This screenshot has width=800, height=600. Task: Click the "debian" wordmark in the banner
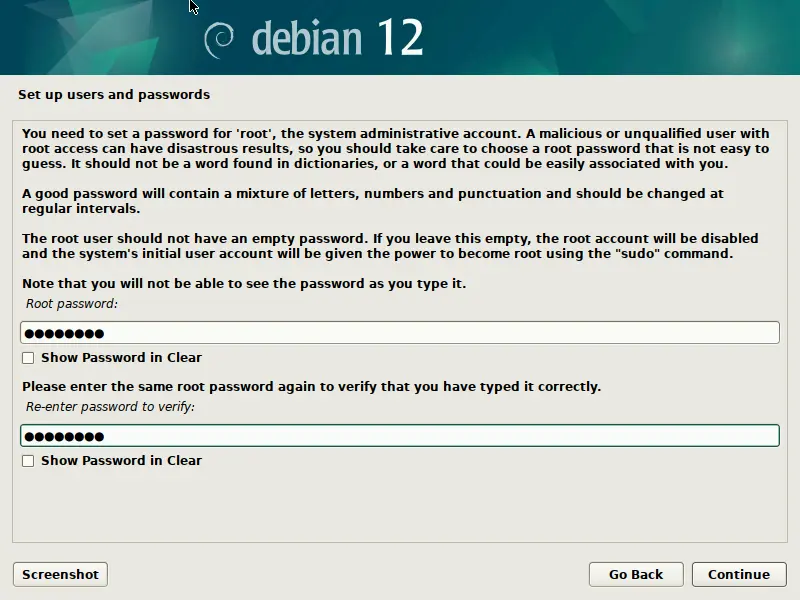coord(306,38)
